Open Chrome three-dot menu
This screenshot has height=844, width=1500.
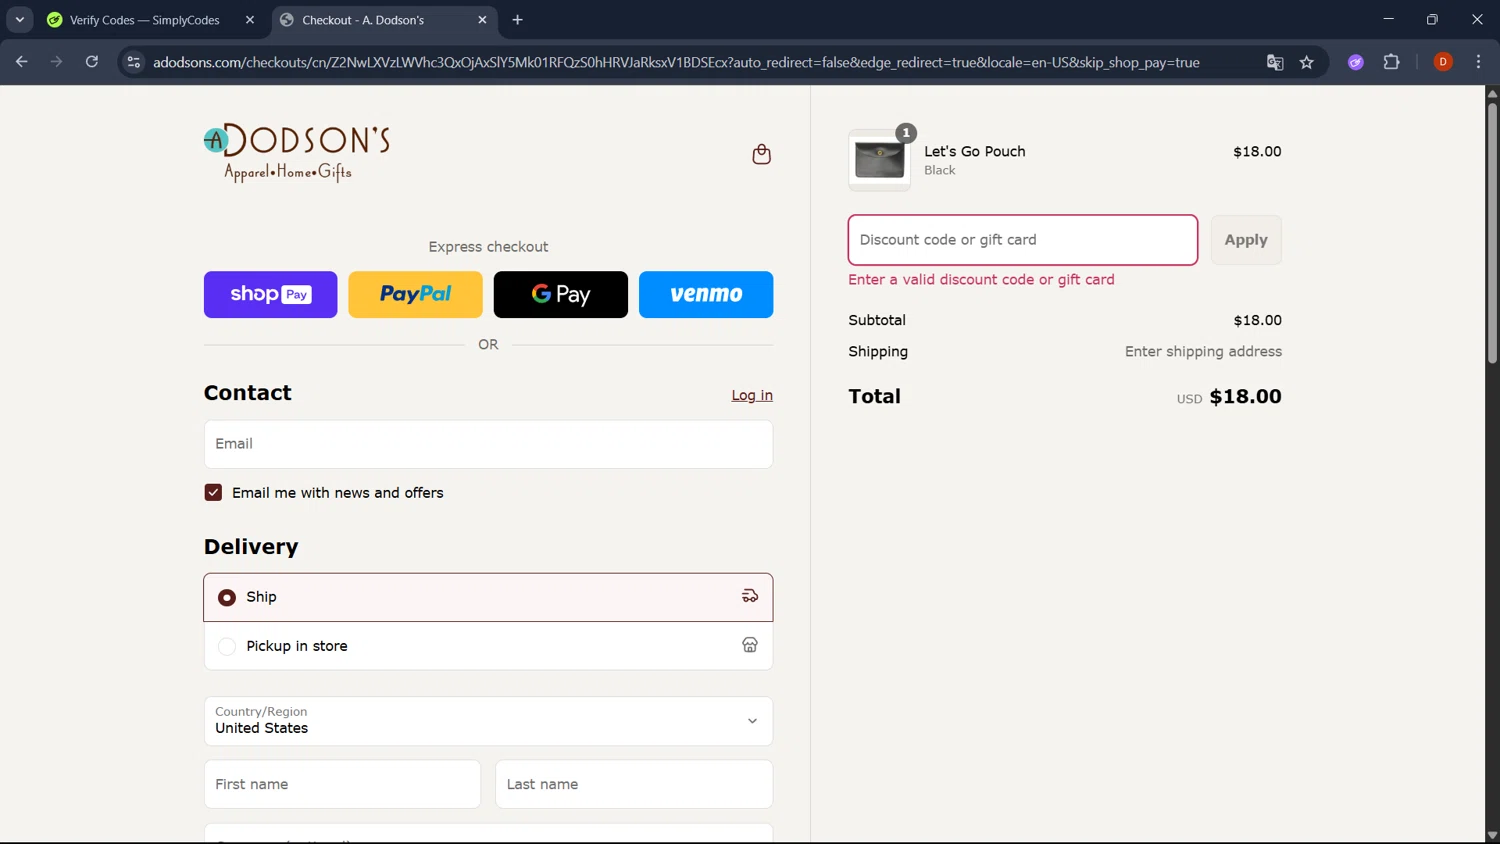point(1478,62)
